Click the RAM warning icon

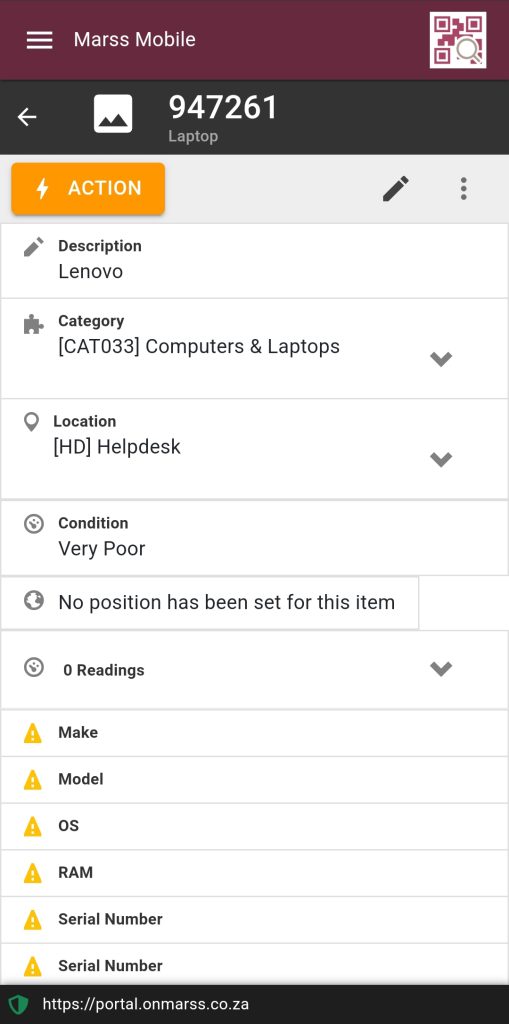point(32,873)
